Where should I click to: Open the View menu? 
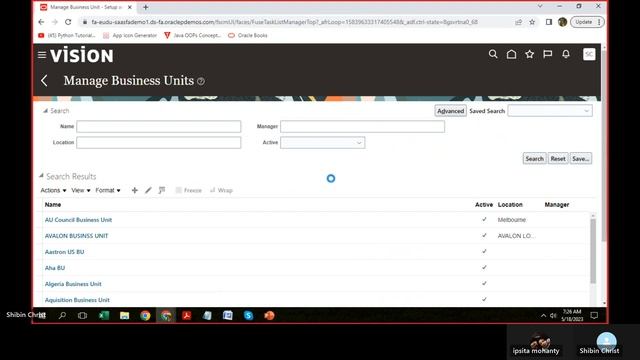point(81,190)
